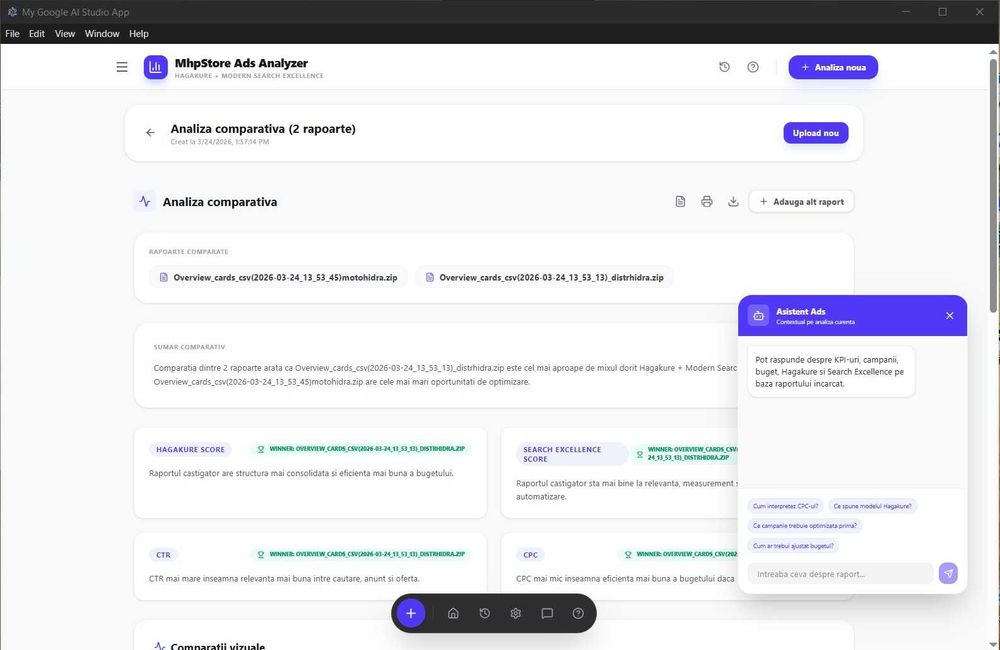Click the app icon in title bar
This screenshot has height=650, width=1000.
[12, 11]
